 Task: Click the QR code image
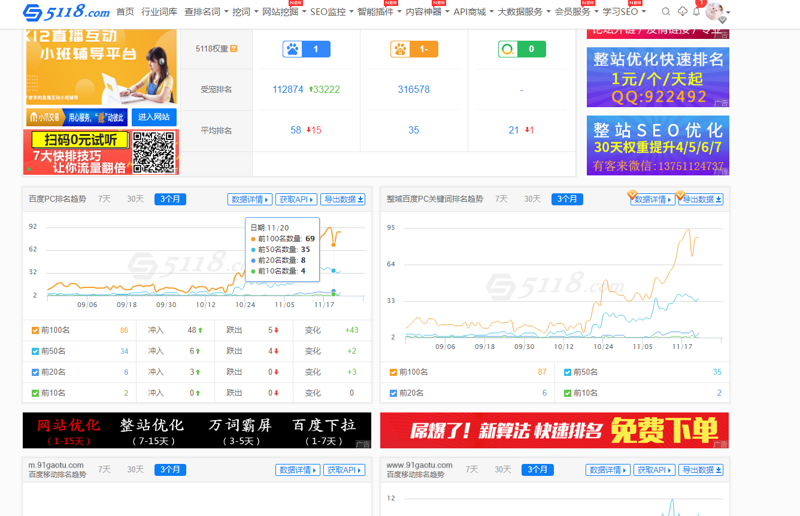(x=154, y=152)
